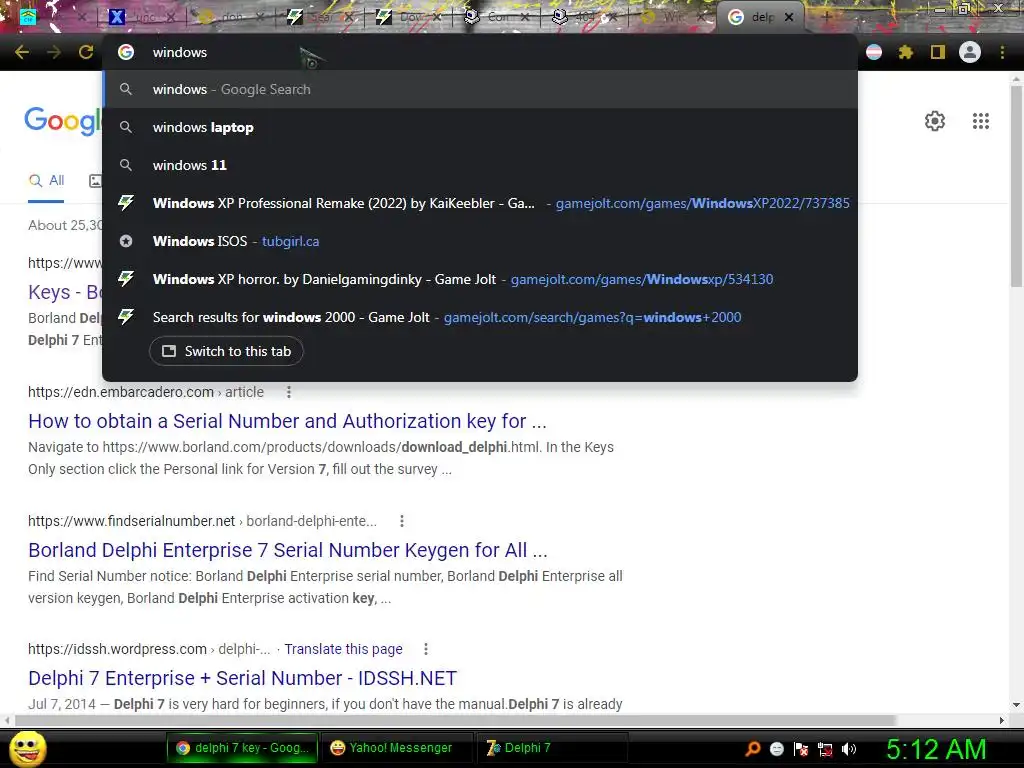Click the https://edn.embarcadero.com URL text

point(121,392)
